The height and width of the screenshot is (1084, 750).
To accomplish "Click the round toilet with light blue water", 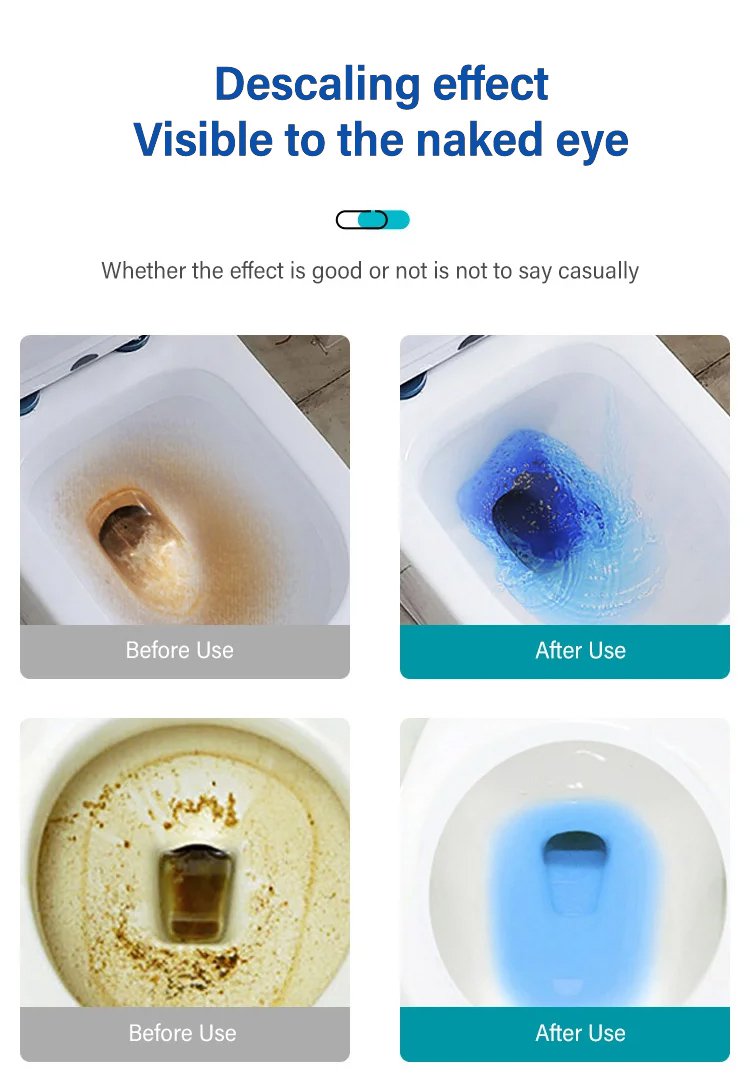I will click(x=565, y=863).
